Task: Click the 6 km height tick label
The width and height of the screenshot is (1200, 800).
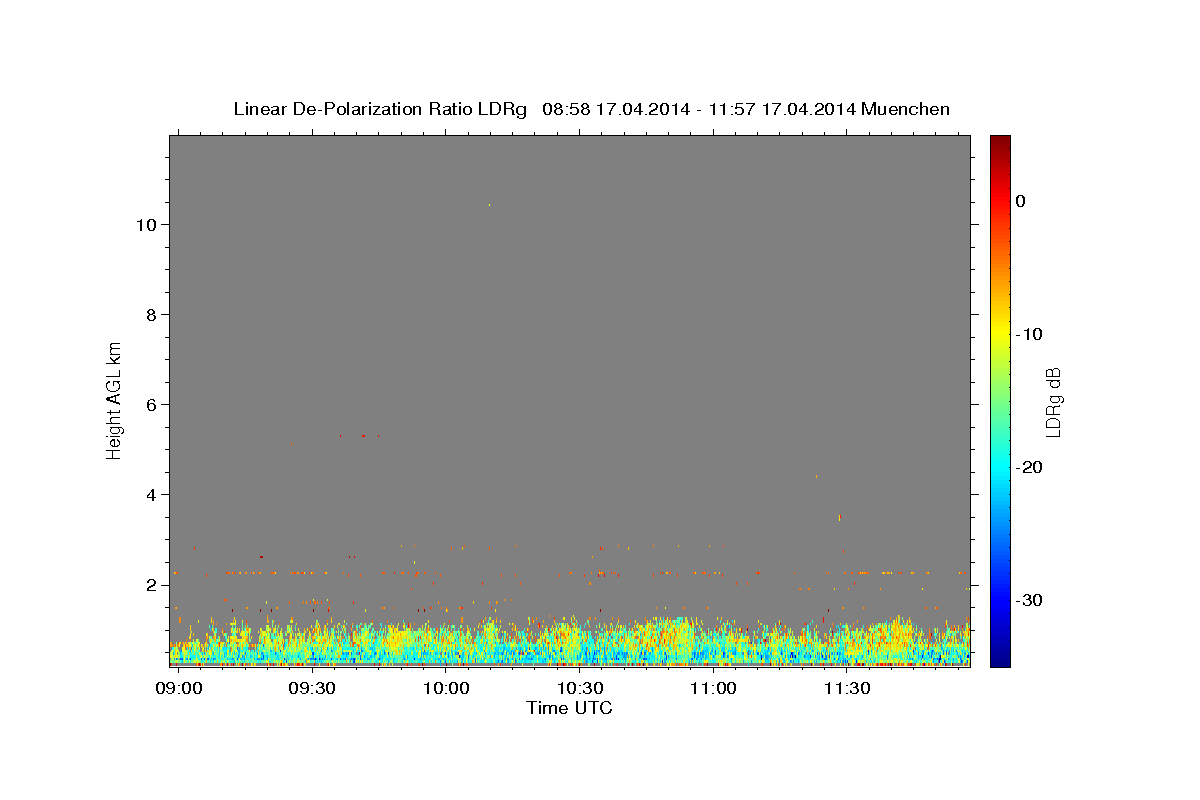Action: (x=151, y=405)
